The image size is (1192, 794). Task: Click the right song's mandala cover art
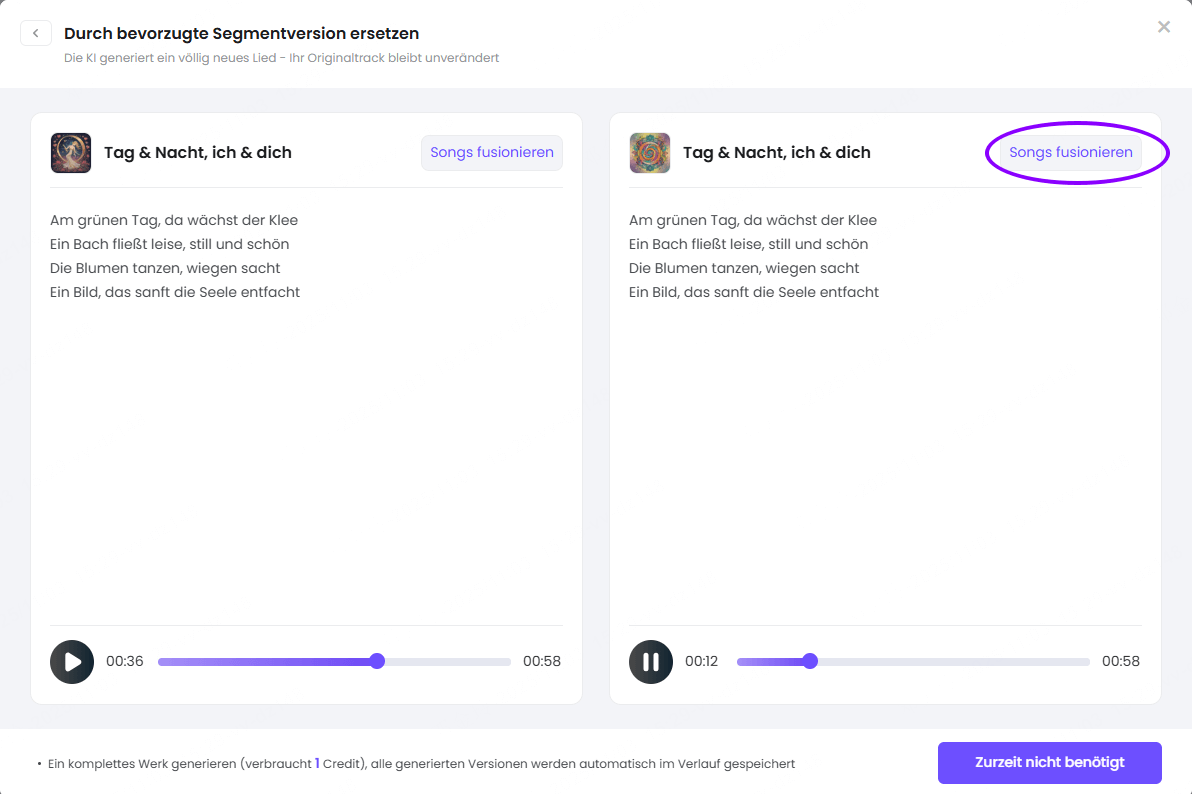click(x=650, y=153)
